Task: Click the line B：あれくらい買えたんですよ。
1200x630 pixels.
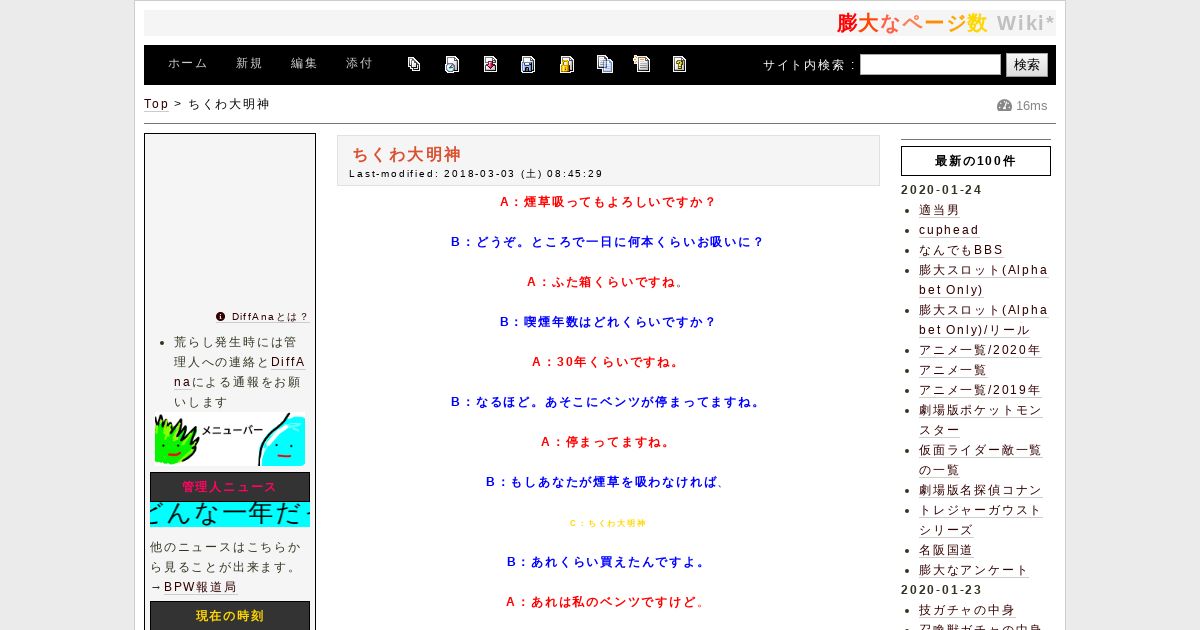Action: [x=608, y=562]
